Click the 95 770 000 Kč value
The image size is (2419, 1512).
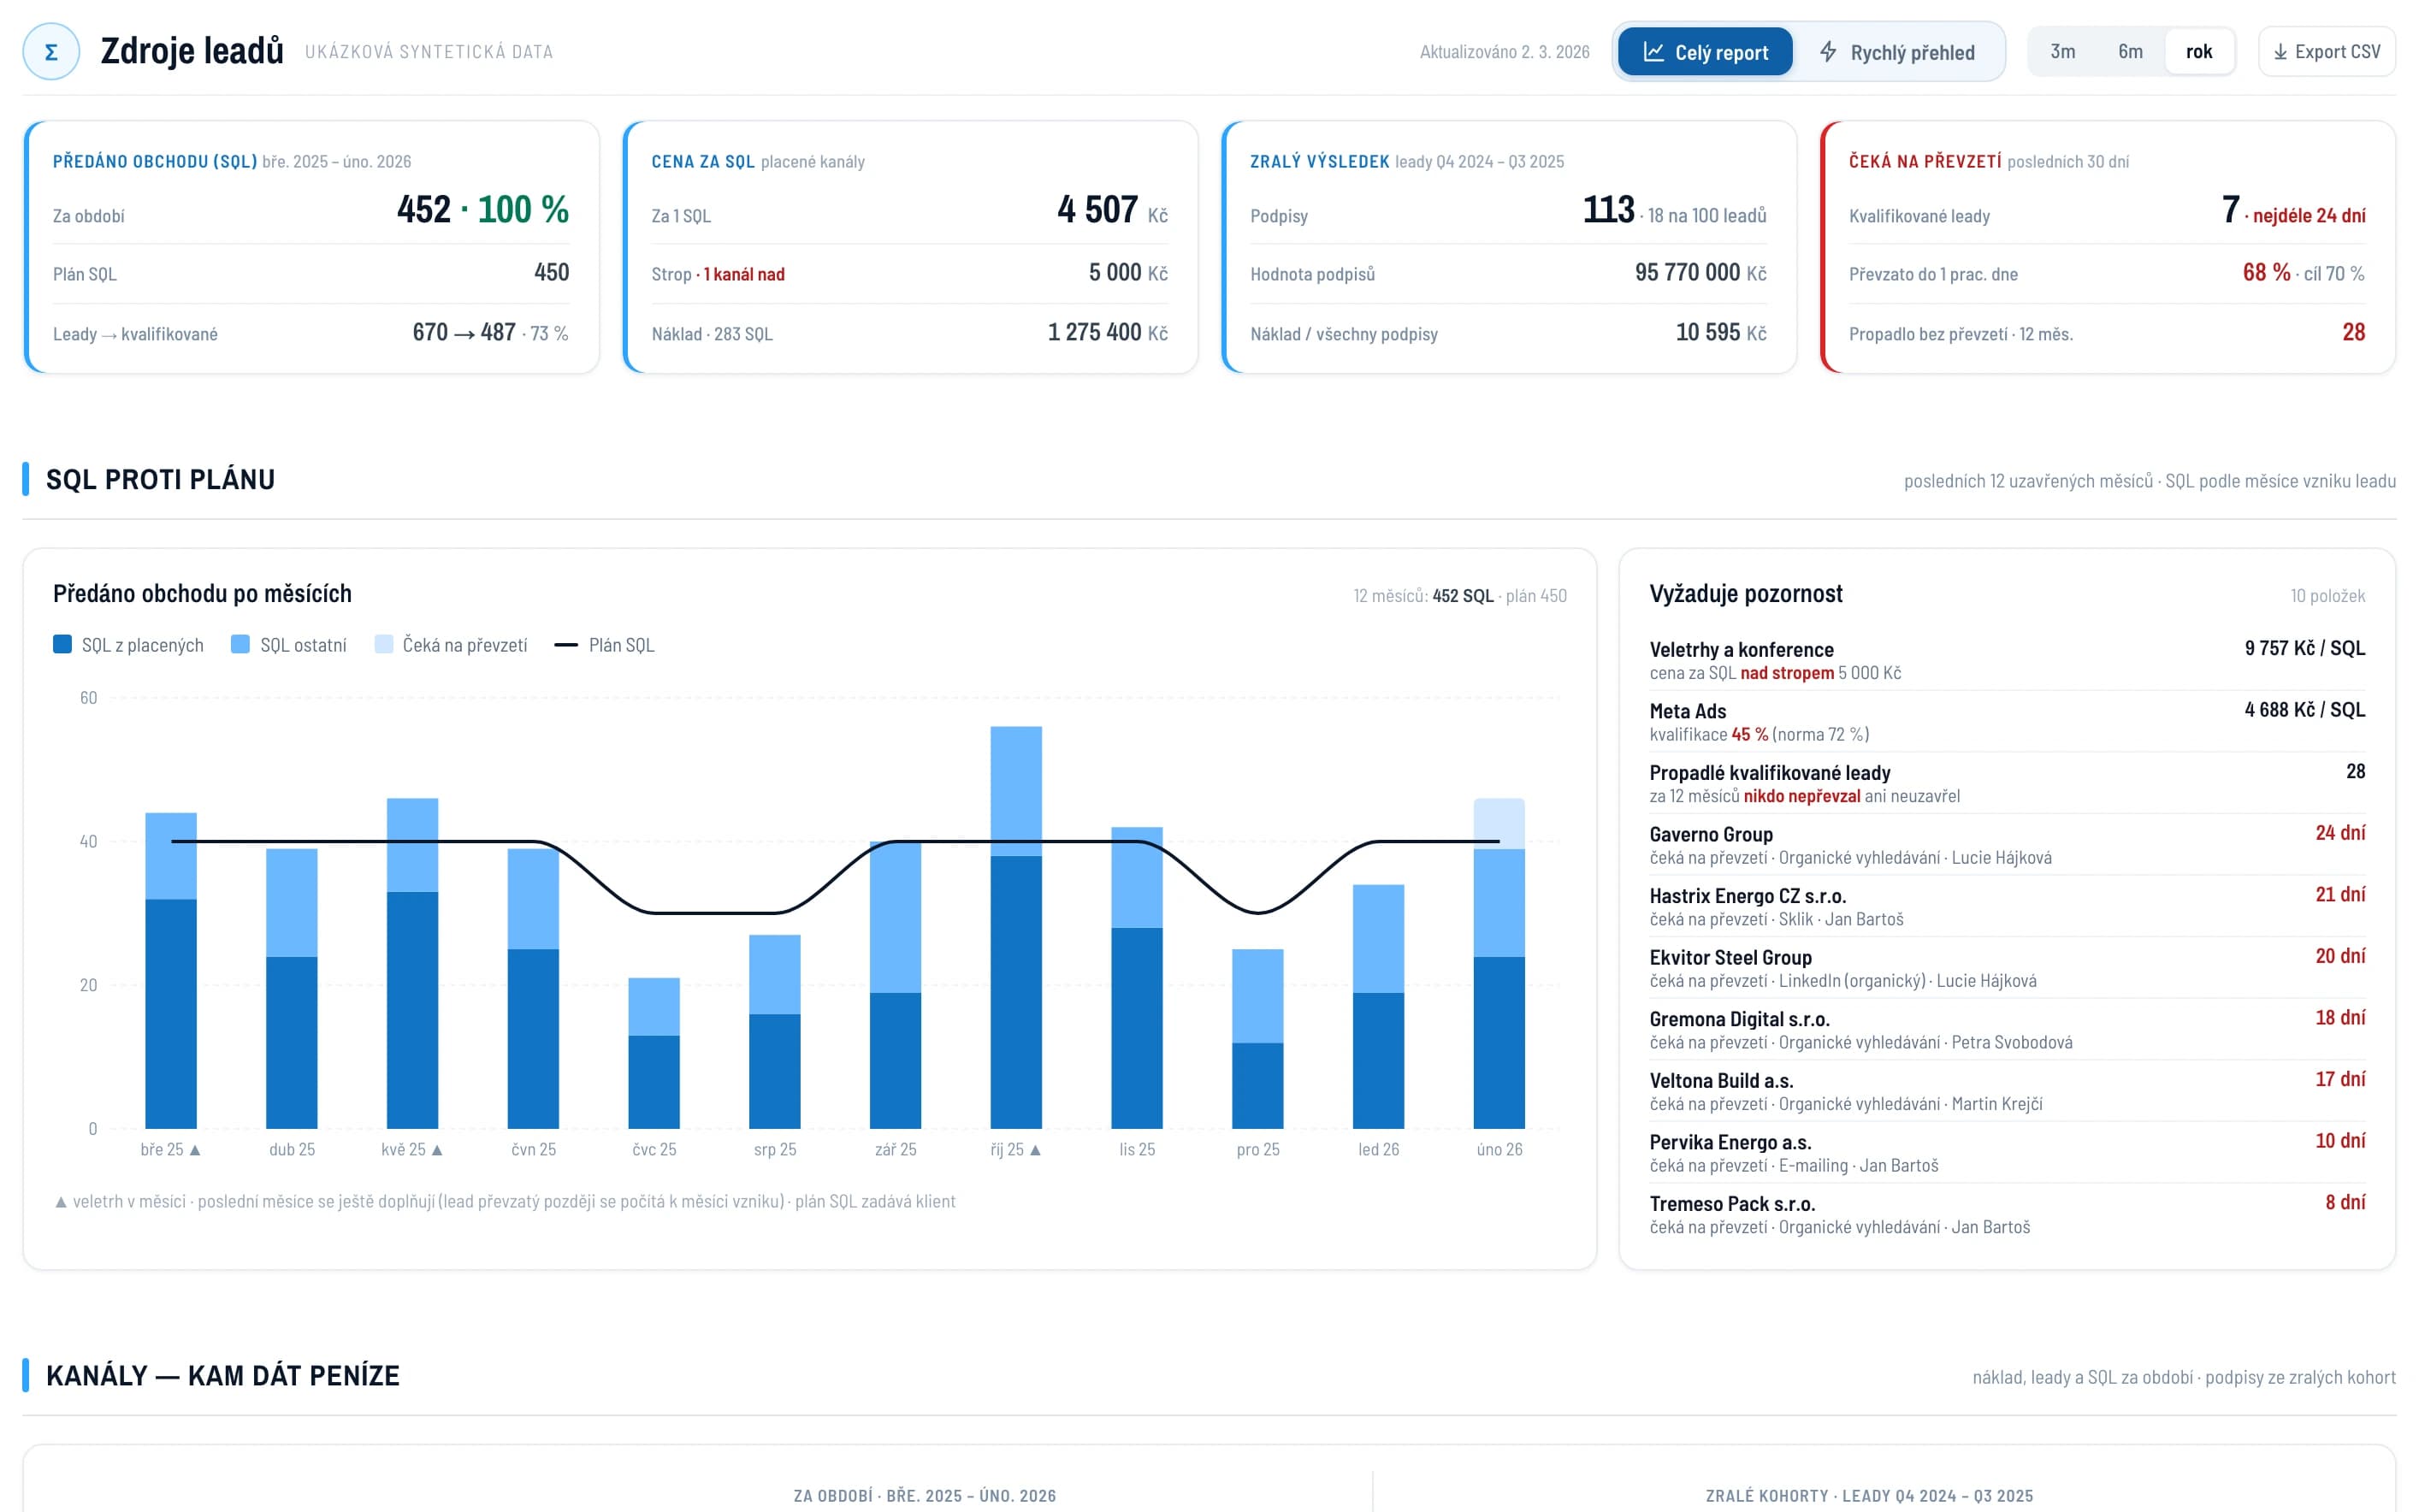click(1700, 272)
